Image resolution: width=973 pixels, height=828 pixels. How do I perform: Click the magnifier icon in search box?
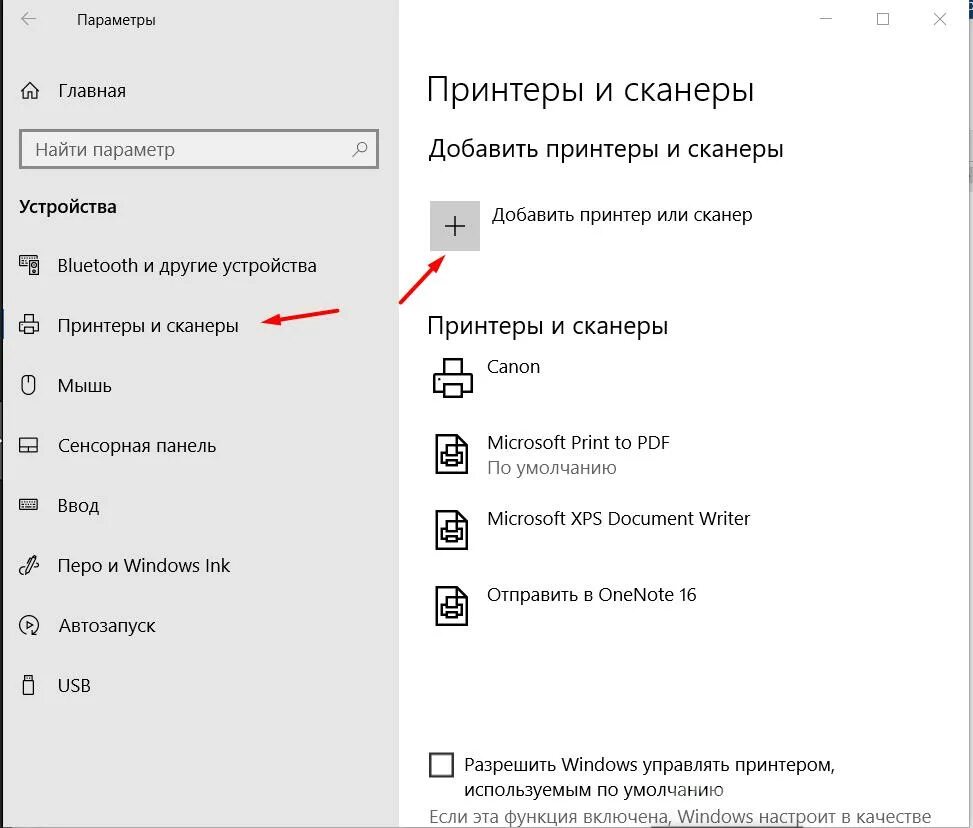pyautogui.click(x=360, y=149)
